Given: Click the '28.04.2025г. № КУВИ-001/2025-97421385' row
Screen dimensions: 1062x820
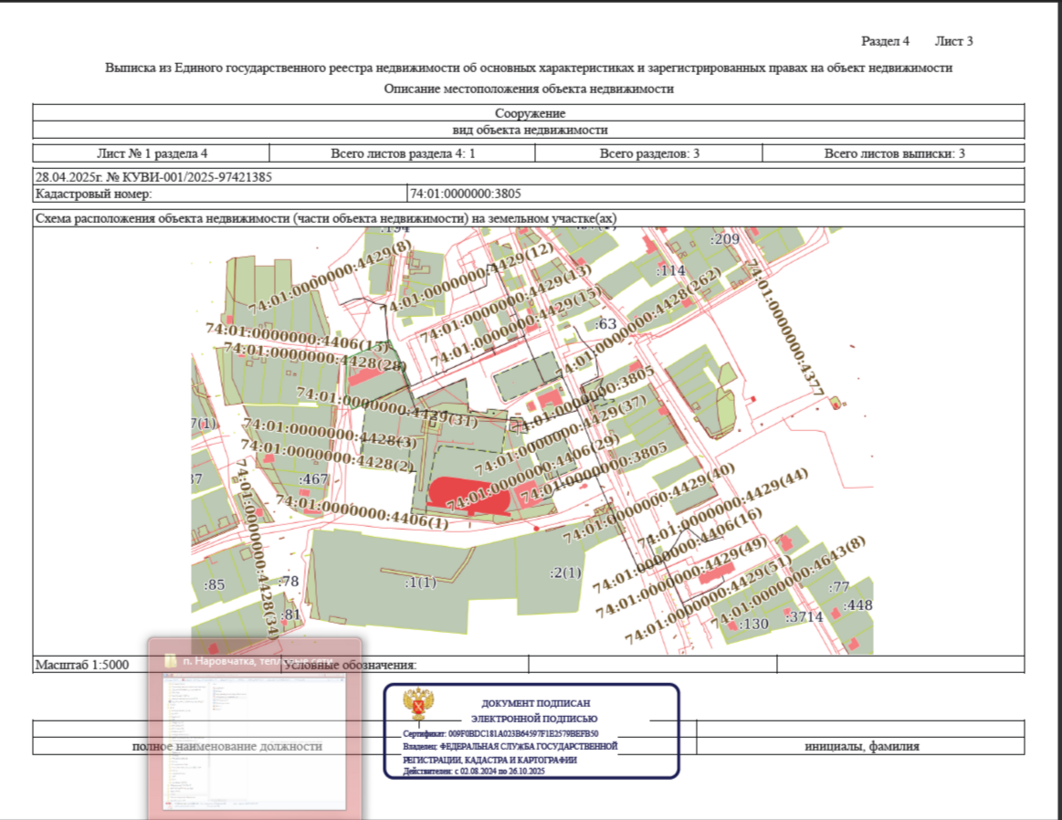Looking at the screenshot, I should click(x=529, y=177).
